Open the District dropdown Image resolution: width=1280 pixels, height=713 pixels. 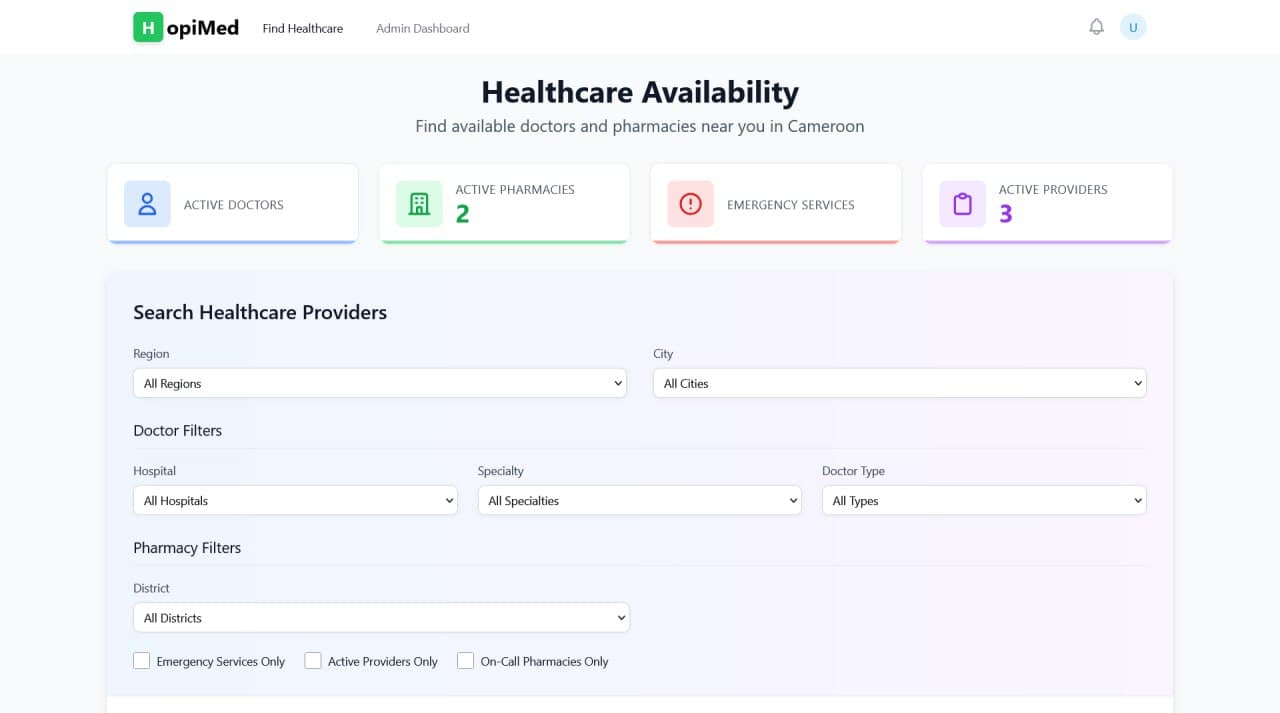coord(381,618)
